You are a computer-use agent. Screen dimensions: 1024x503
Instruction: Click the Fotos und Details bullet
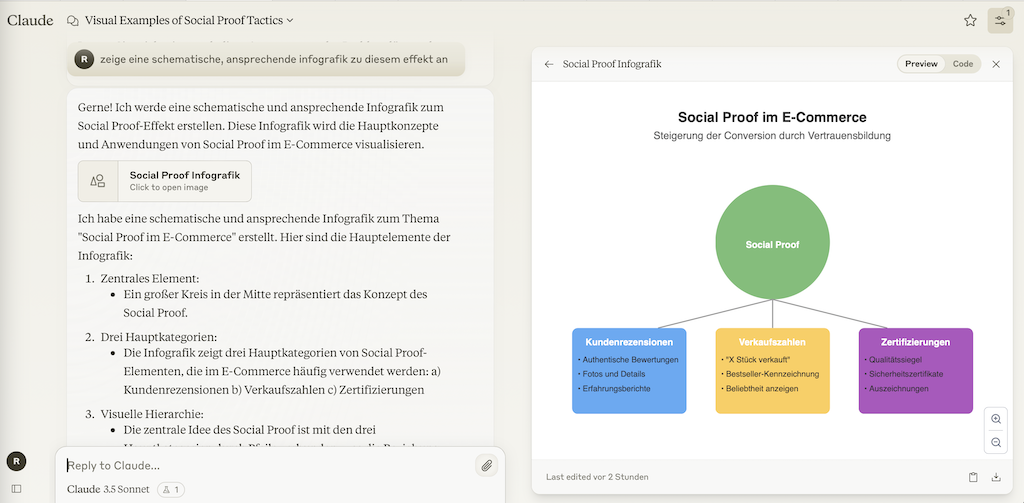coord(611,374)
